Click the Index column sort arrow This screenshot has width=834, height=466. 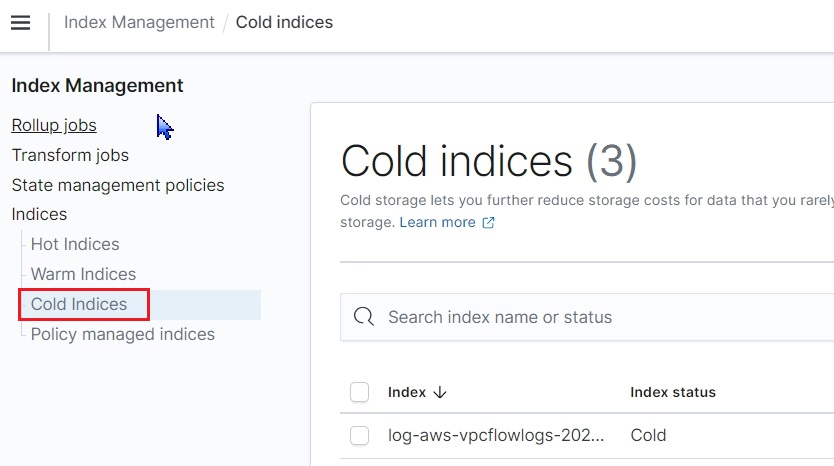[x=440, y=393]
